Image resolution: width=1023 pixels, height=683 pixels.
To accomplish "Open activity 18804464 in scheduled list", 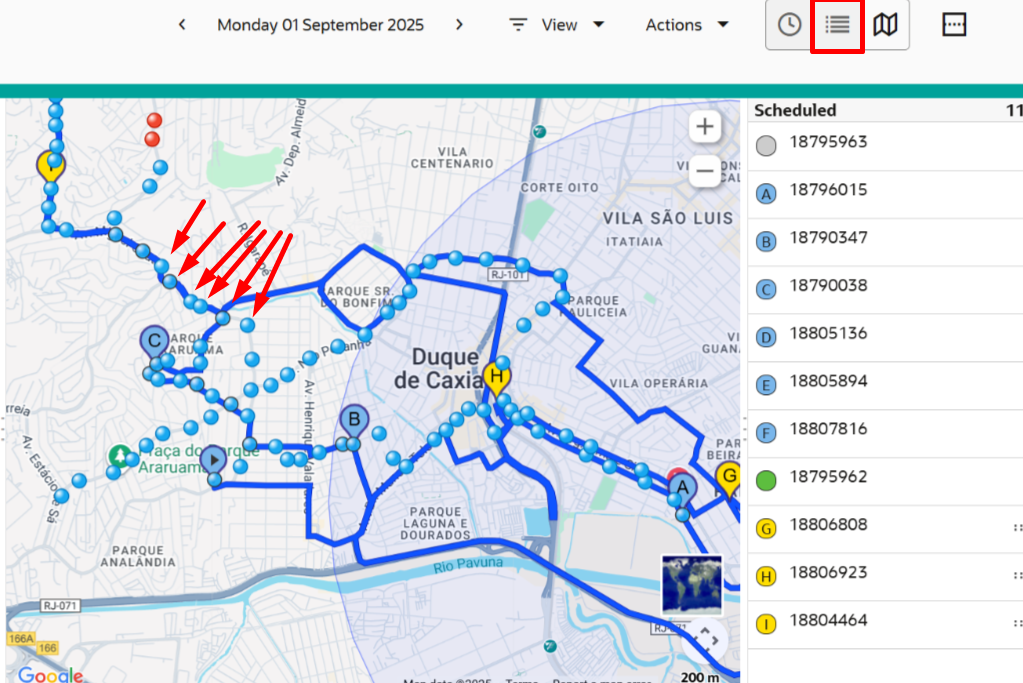I will (x=885, y=624).
